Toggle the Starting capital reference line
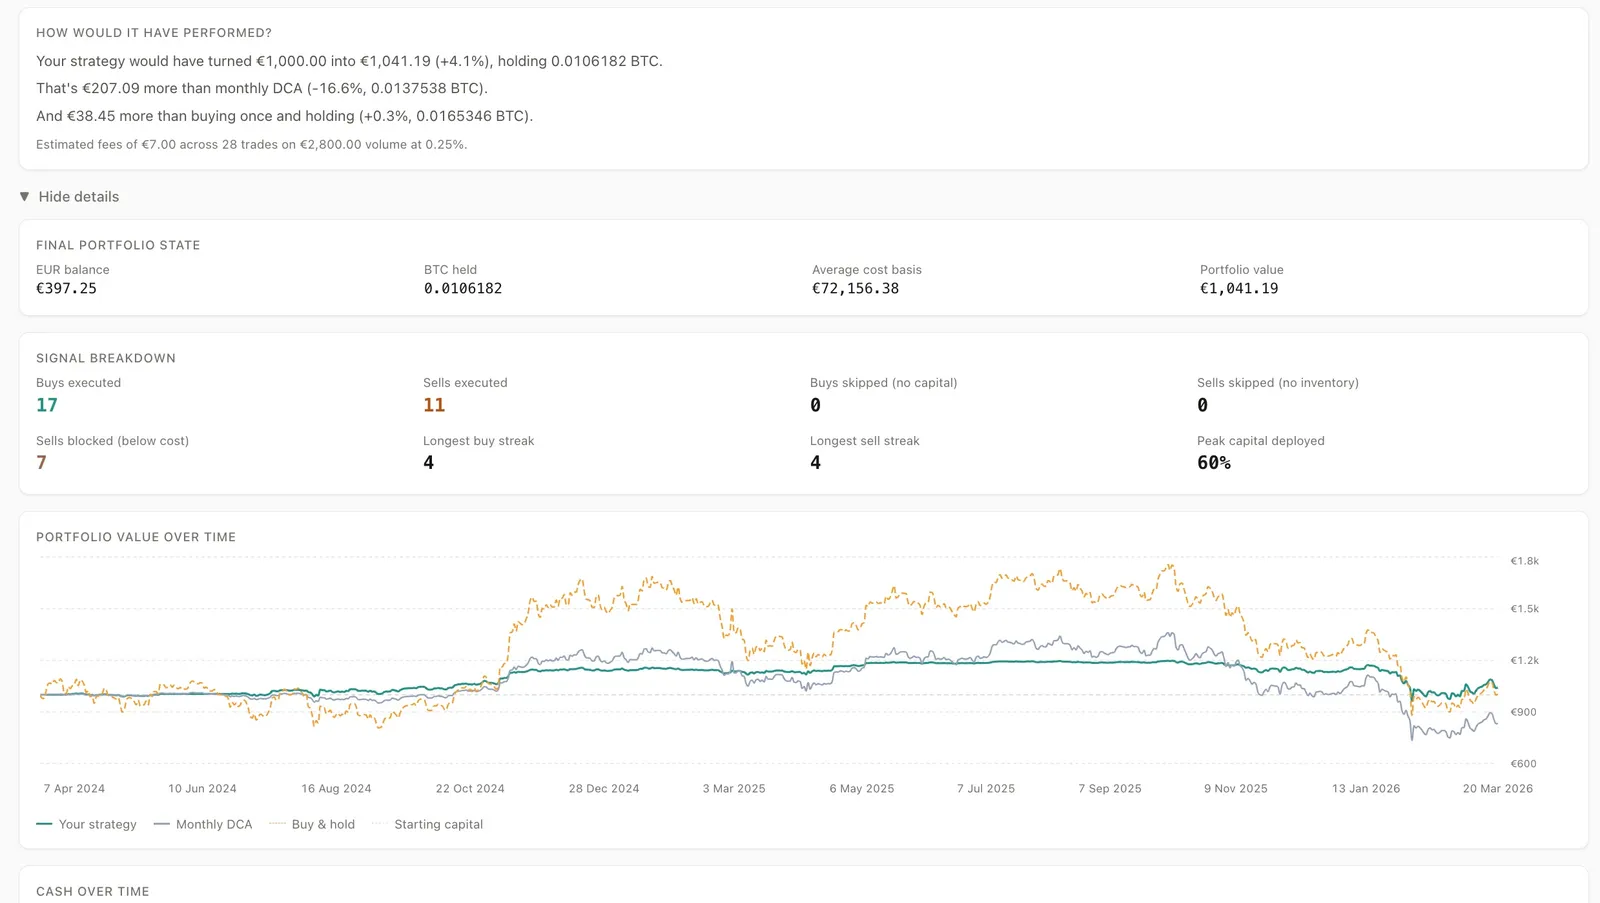 438,824
